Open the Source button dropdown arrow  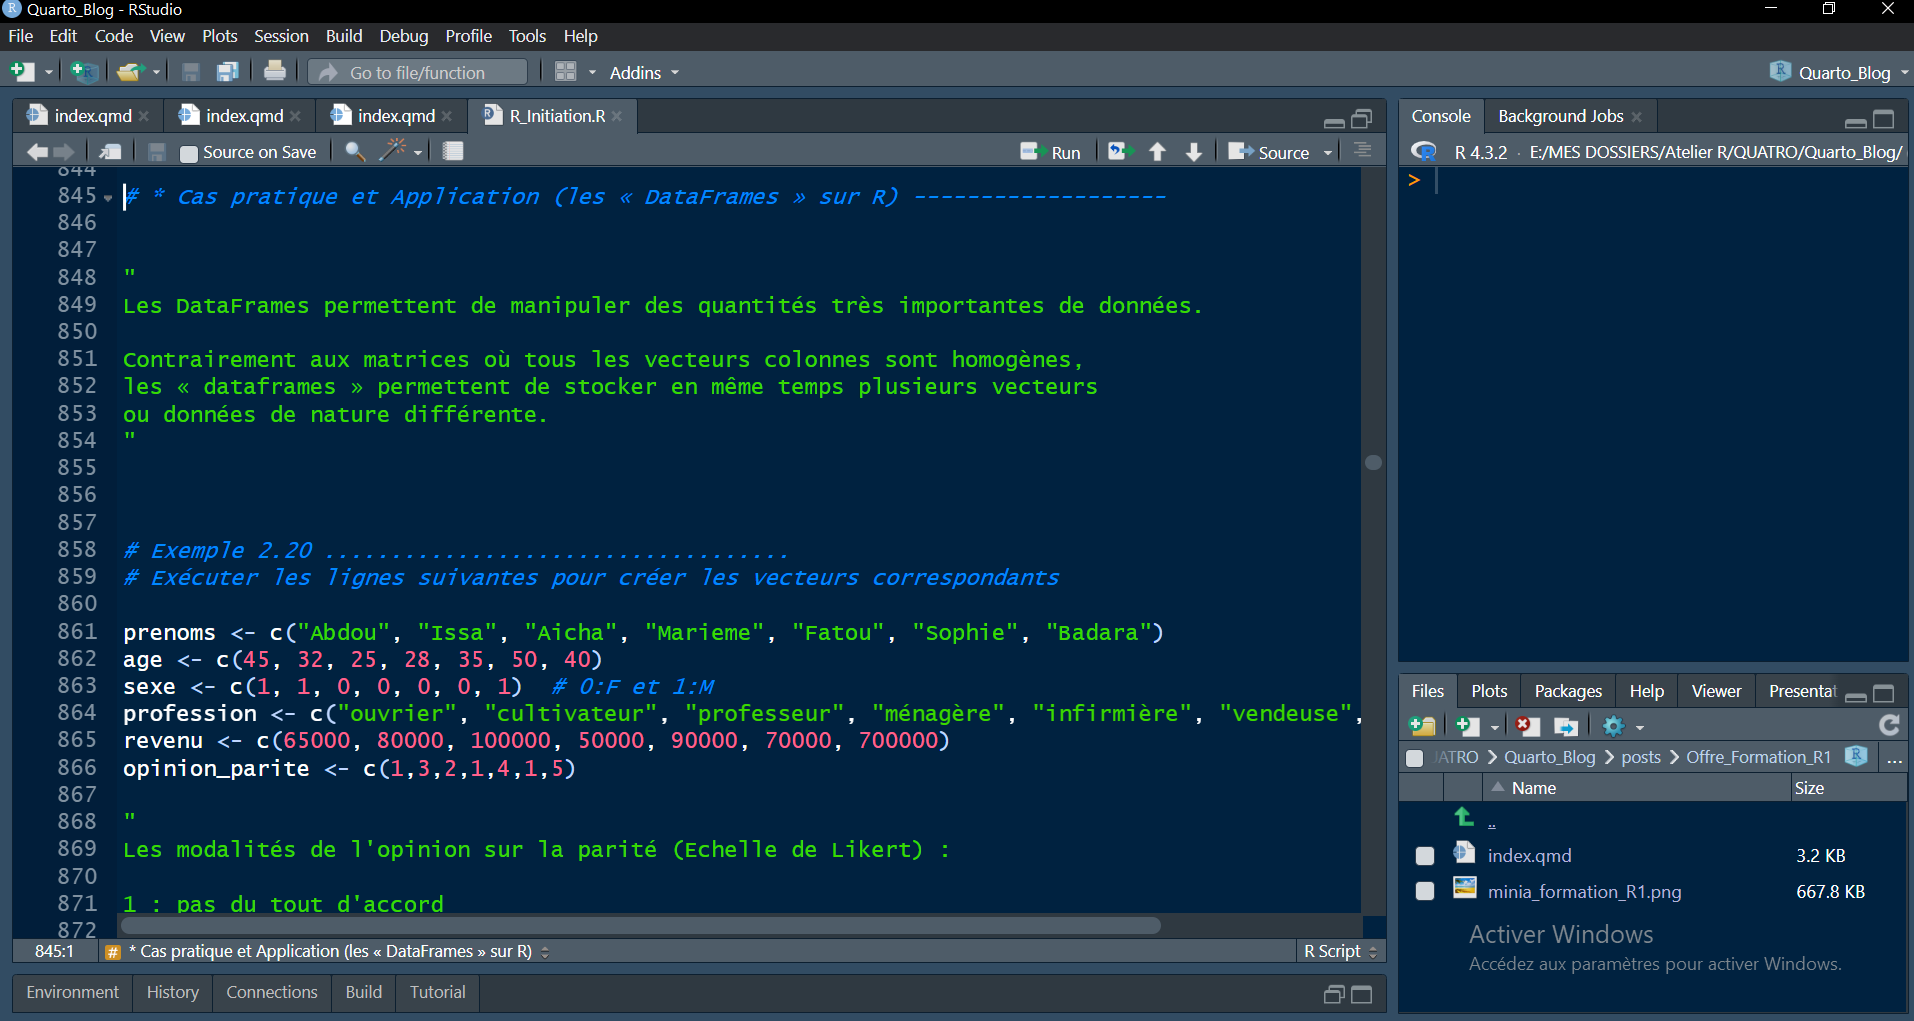(1328, 153)
